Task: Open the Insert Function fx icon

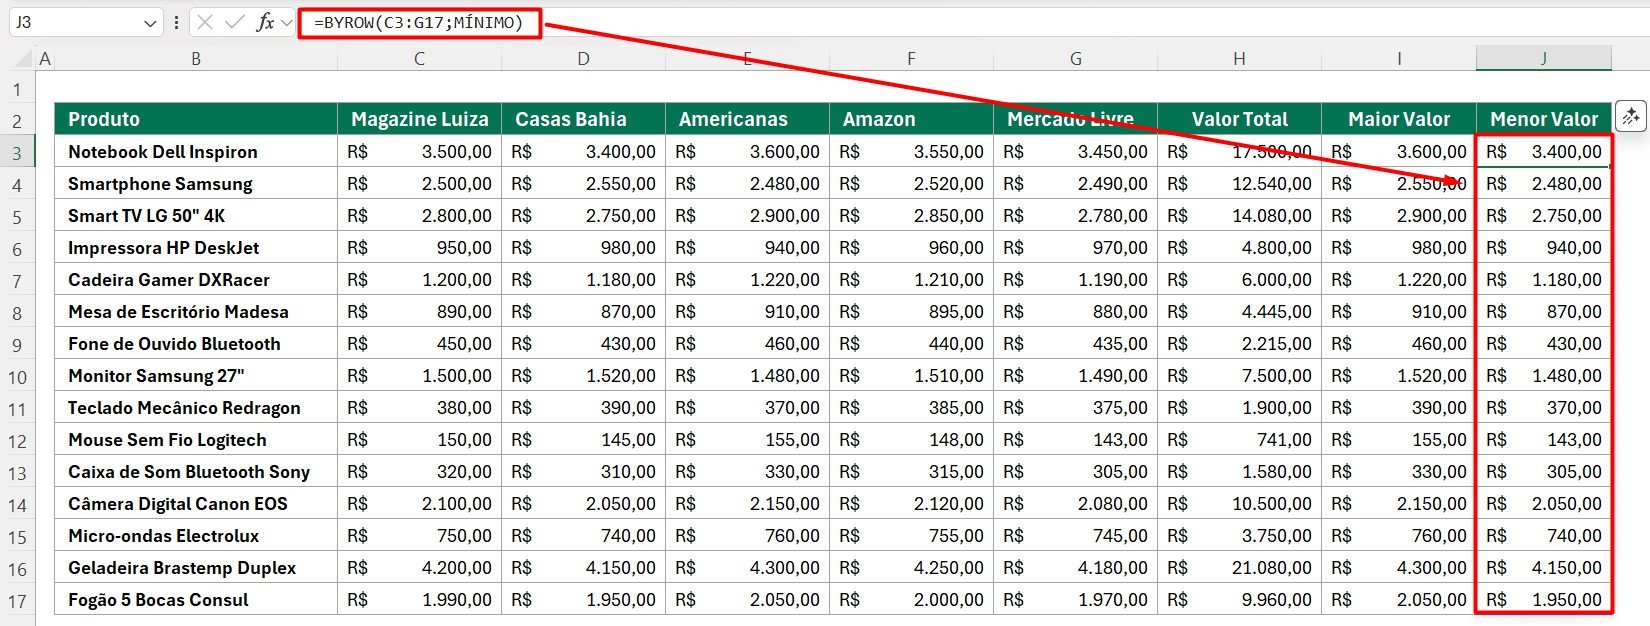Action: coord(265,22)
